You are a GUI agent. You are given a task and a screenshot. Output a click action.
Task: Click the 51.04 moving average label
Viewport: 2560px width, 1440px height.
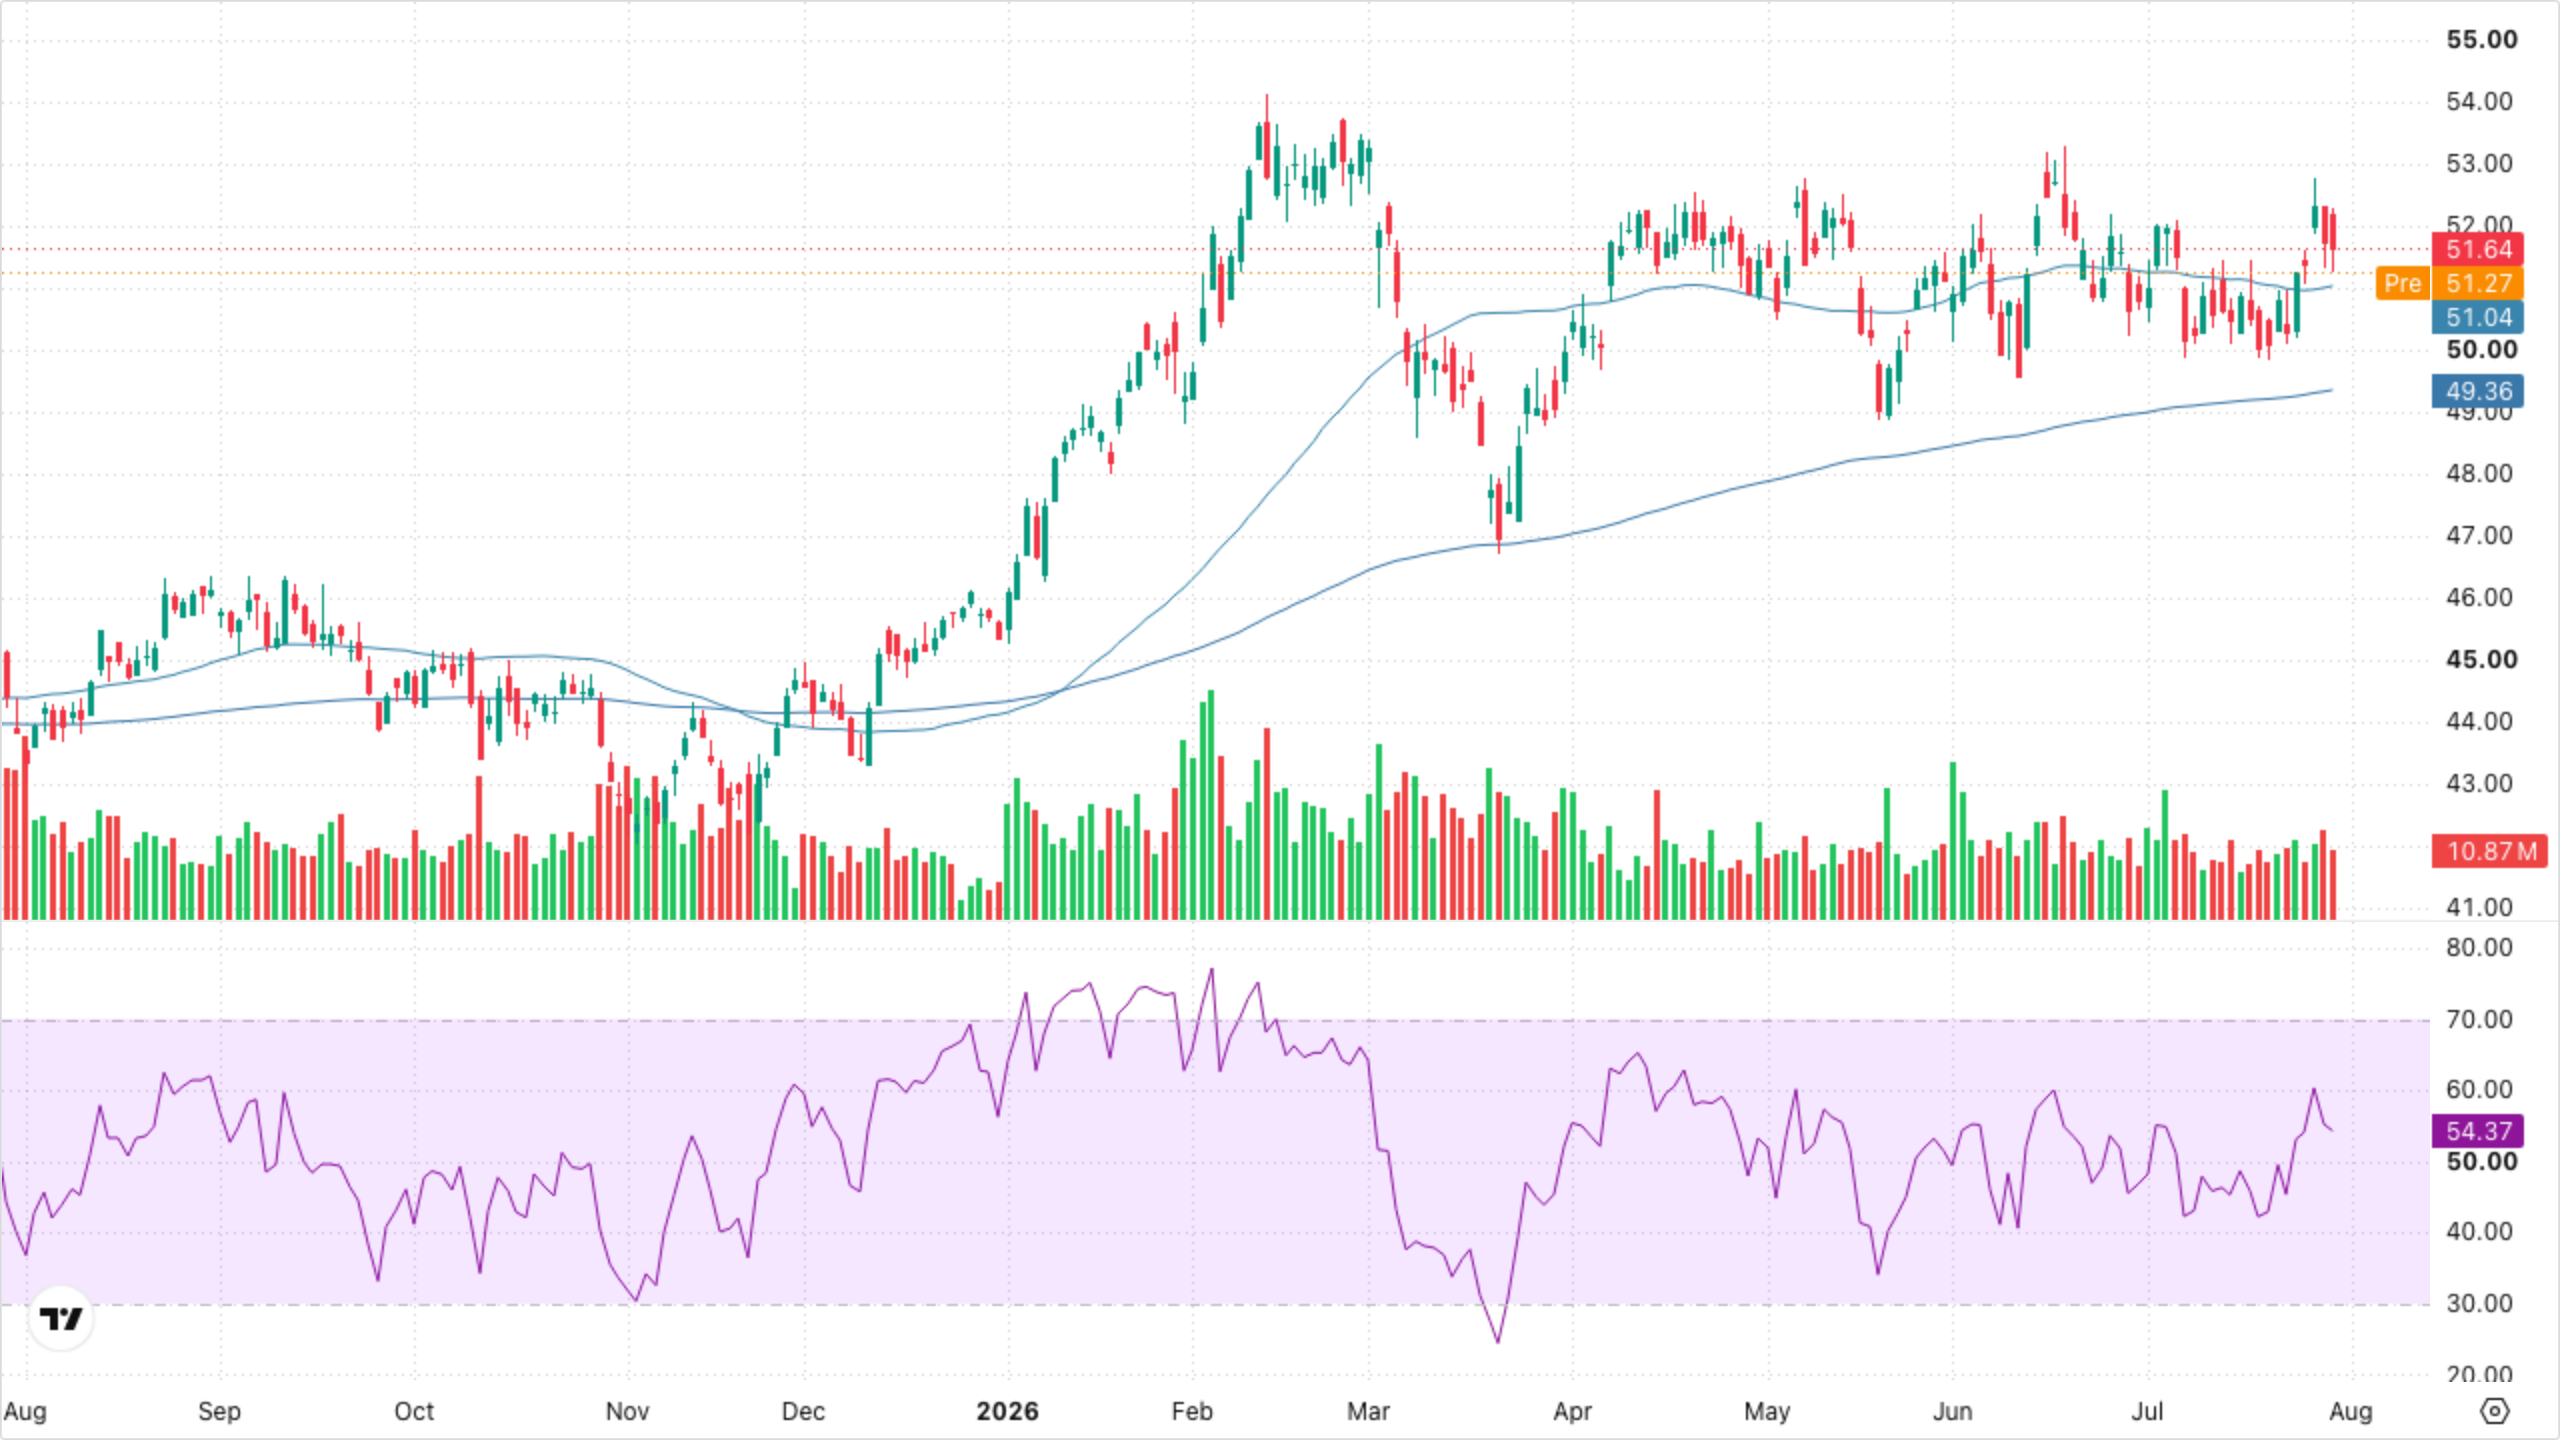pos(2478,317)
